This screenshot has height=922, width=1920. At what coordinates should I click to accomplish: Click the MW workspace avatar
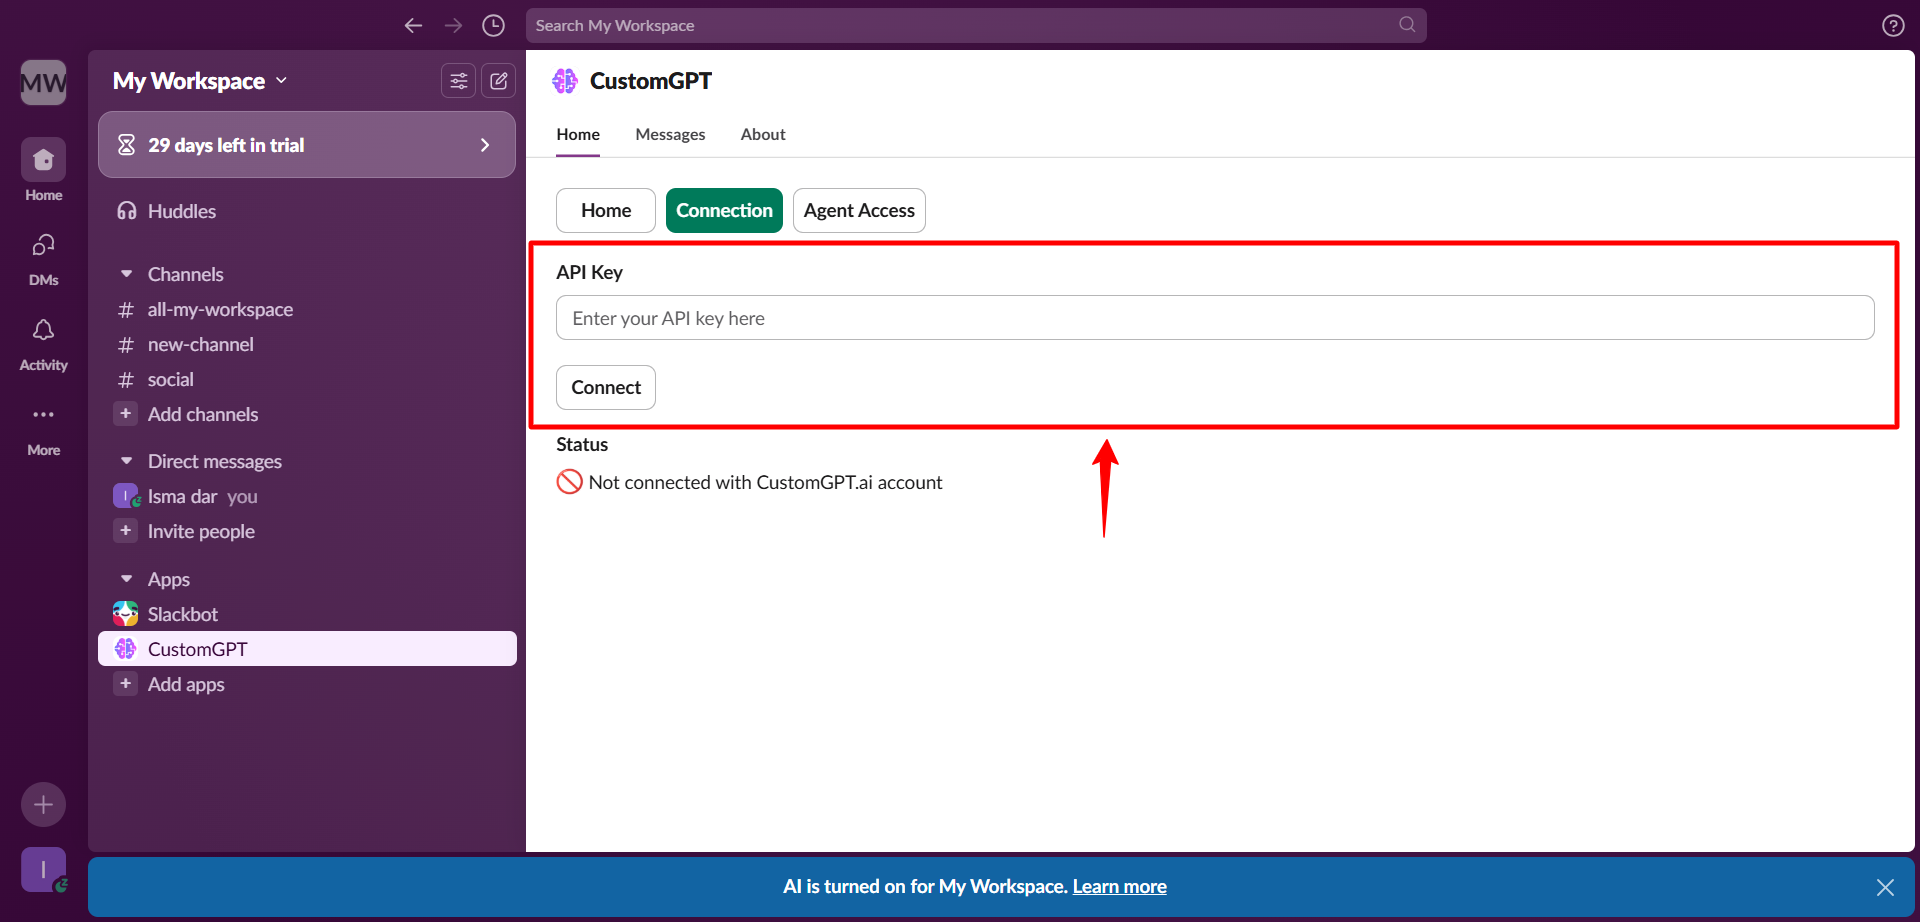point(44,82)
